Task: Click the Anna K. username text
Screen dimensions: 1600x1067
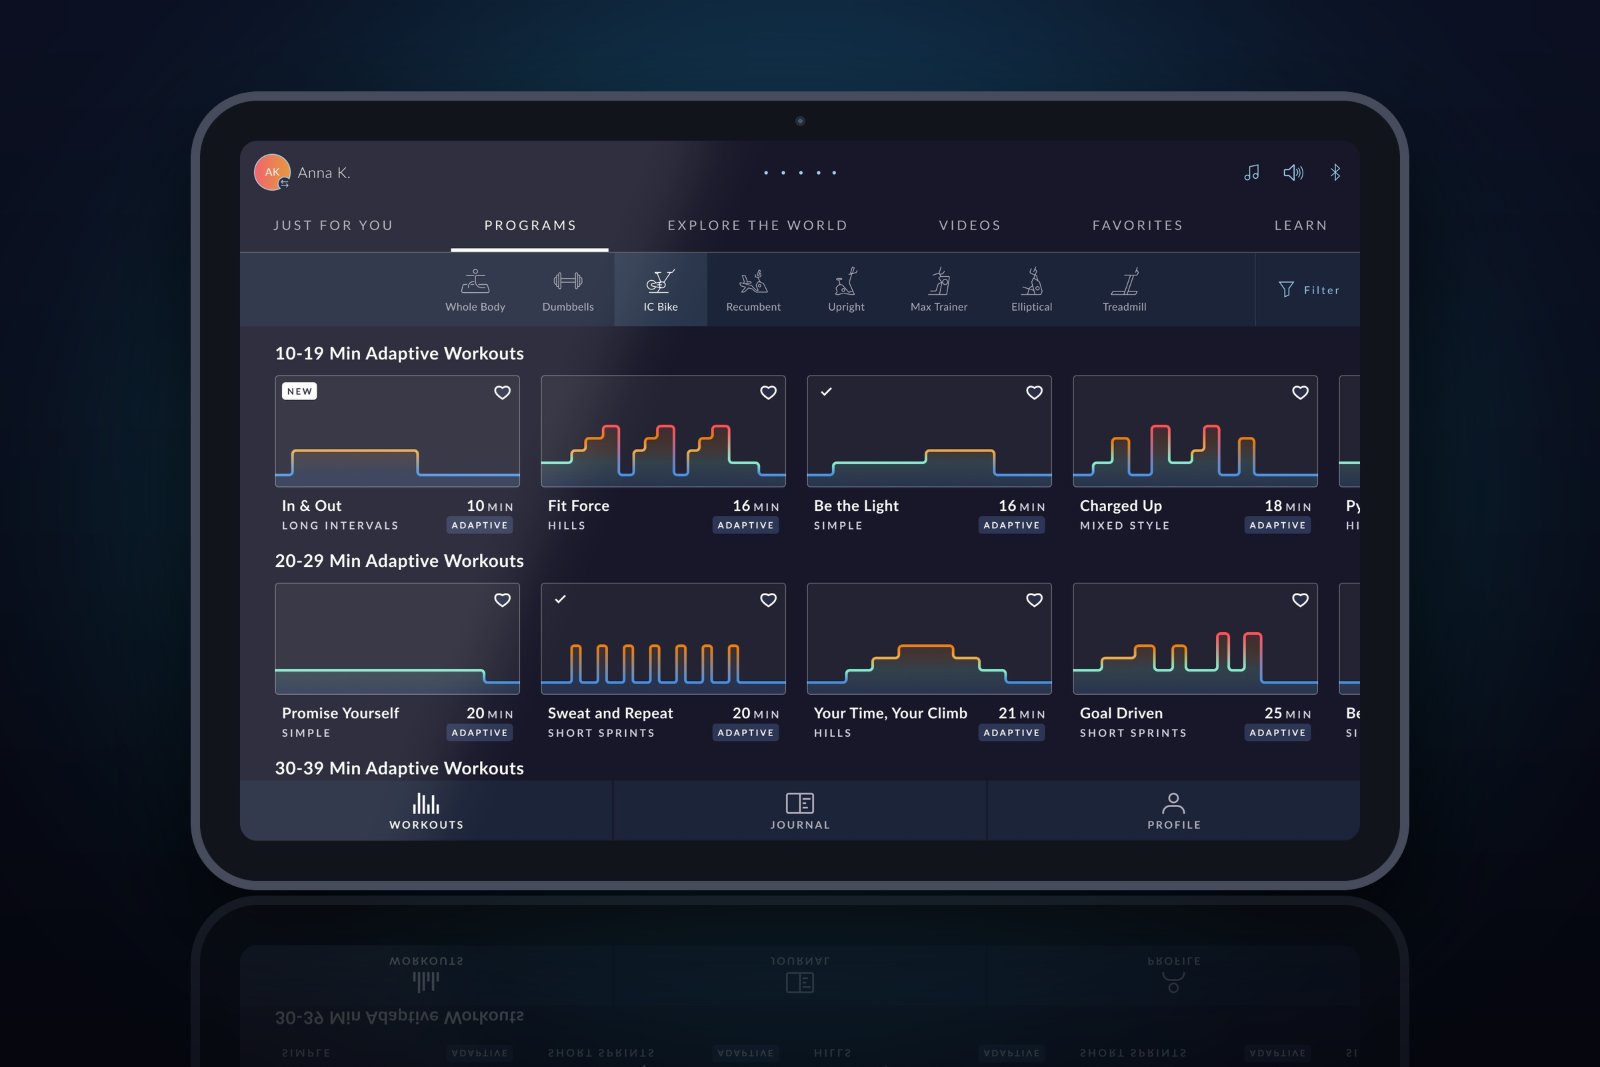Action: (324, 173)
